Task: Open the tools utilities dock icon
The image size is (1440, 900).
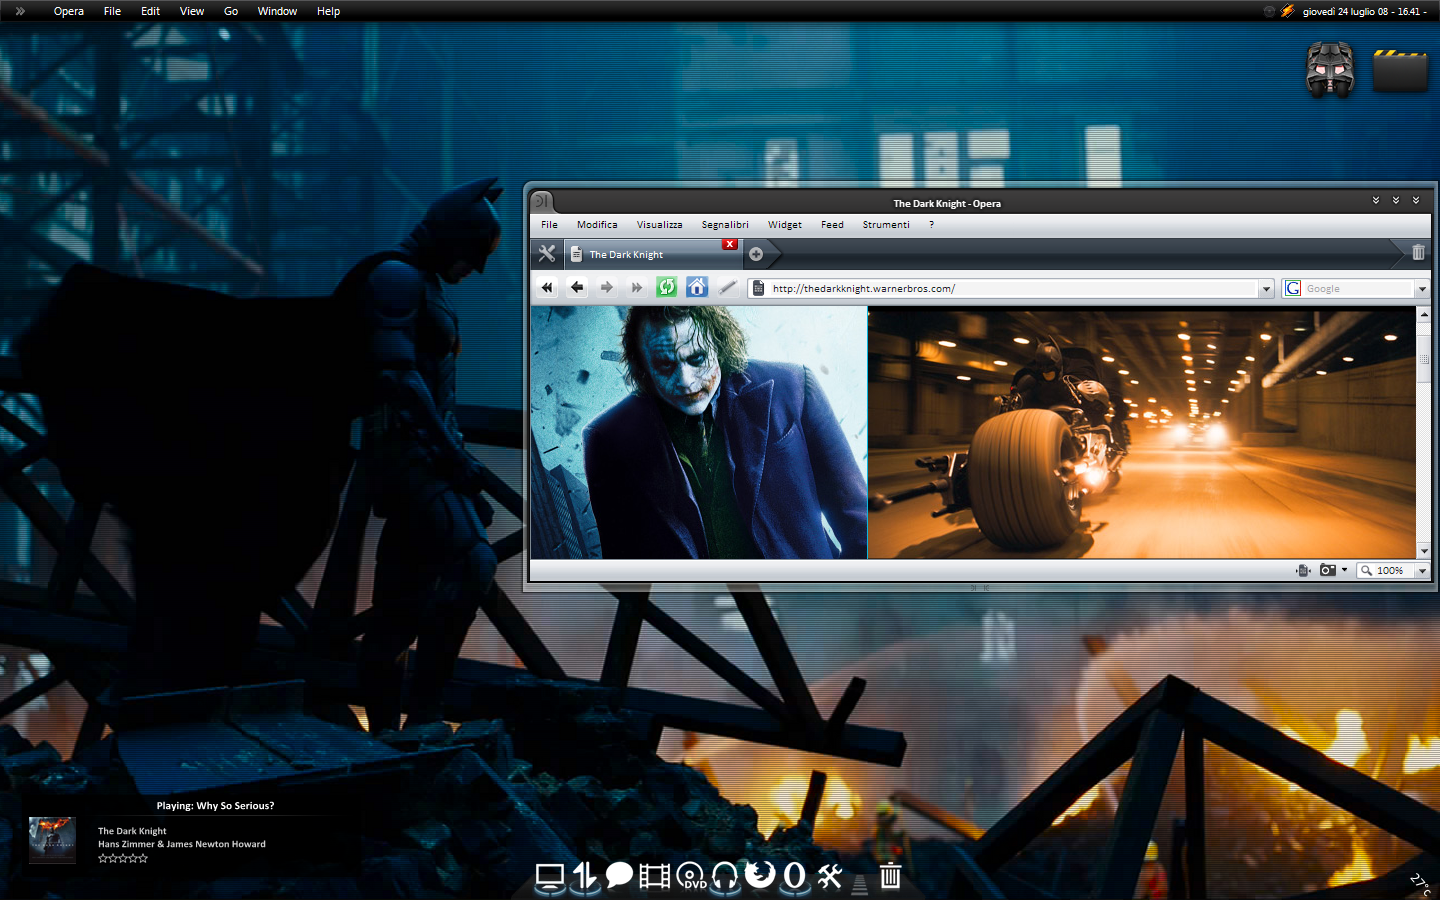Action: click(x=830, y=876)
